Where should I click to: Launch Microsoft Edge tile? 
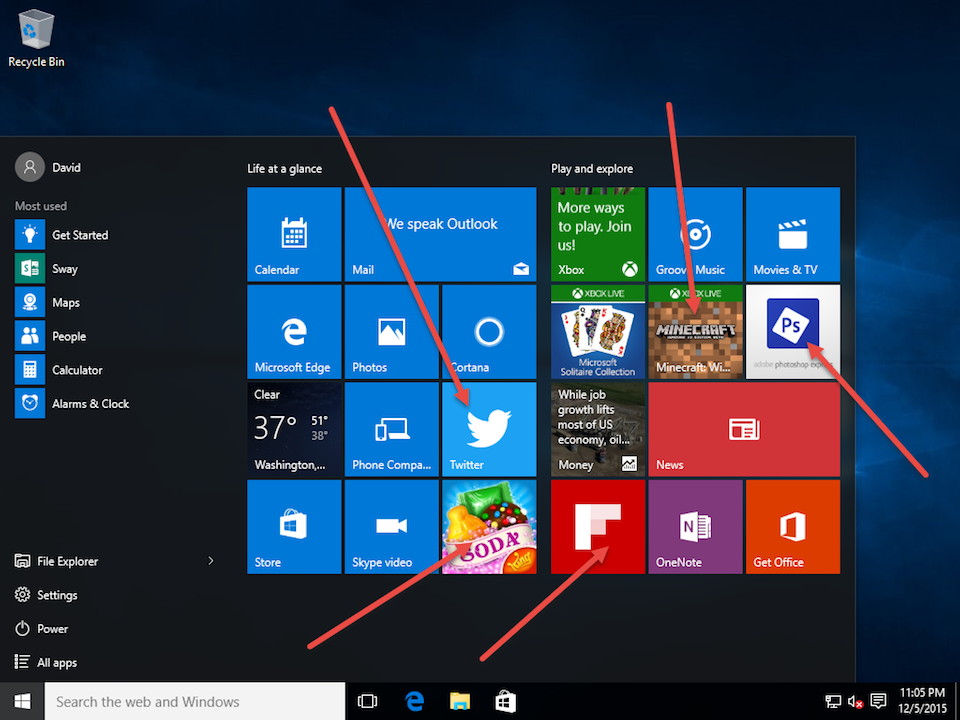[x=294, y=331]
